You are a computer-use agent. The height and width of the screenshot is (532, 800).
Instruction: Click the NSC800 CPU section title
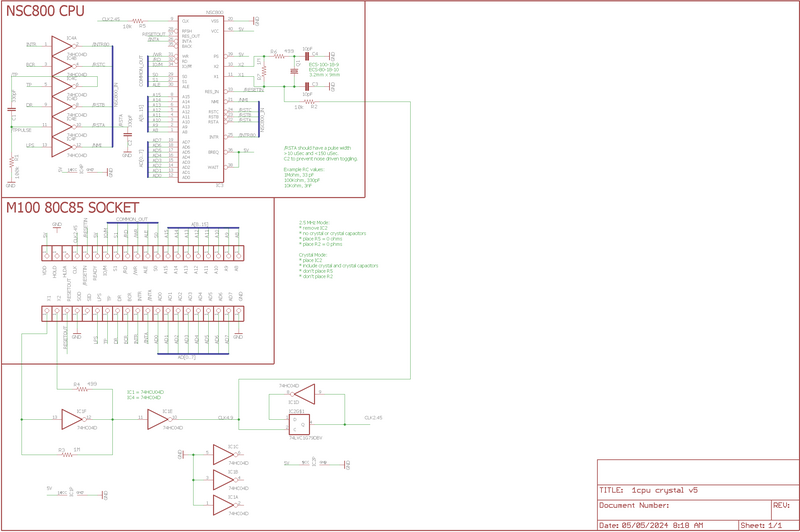pos(45,11)
